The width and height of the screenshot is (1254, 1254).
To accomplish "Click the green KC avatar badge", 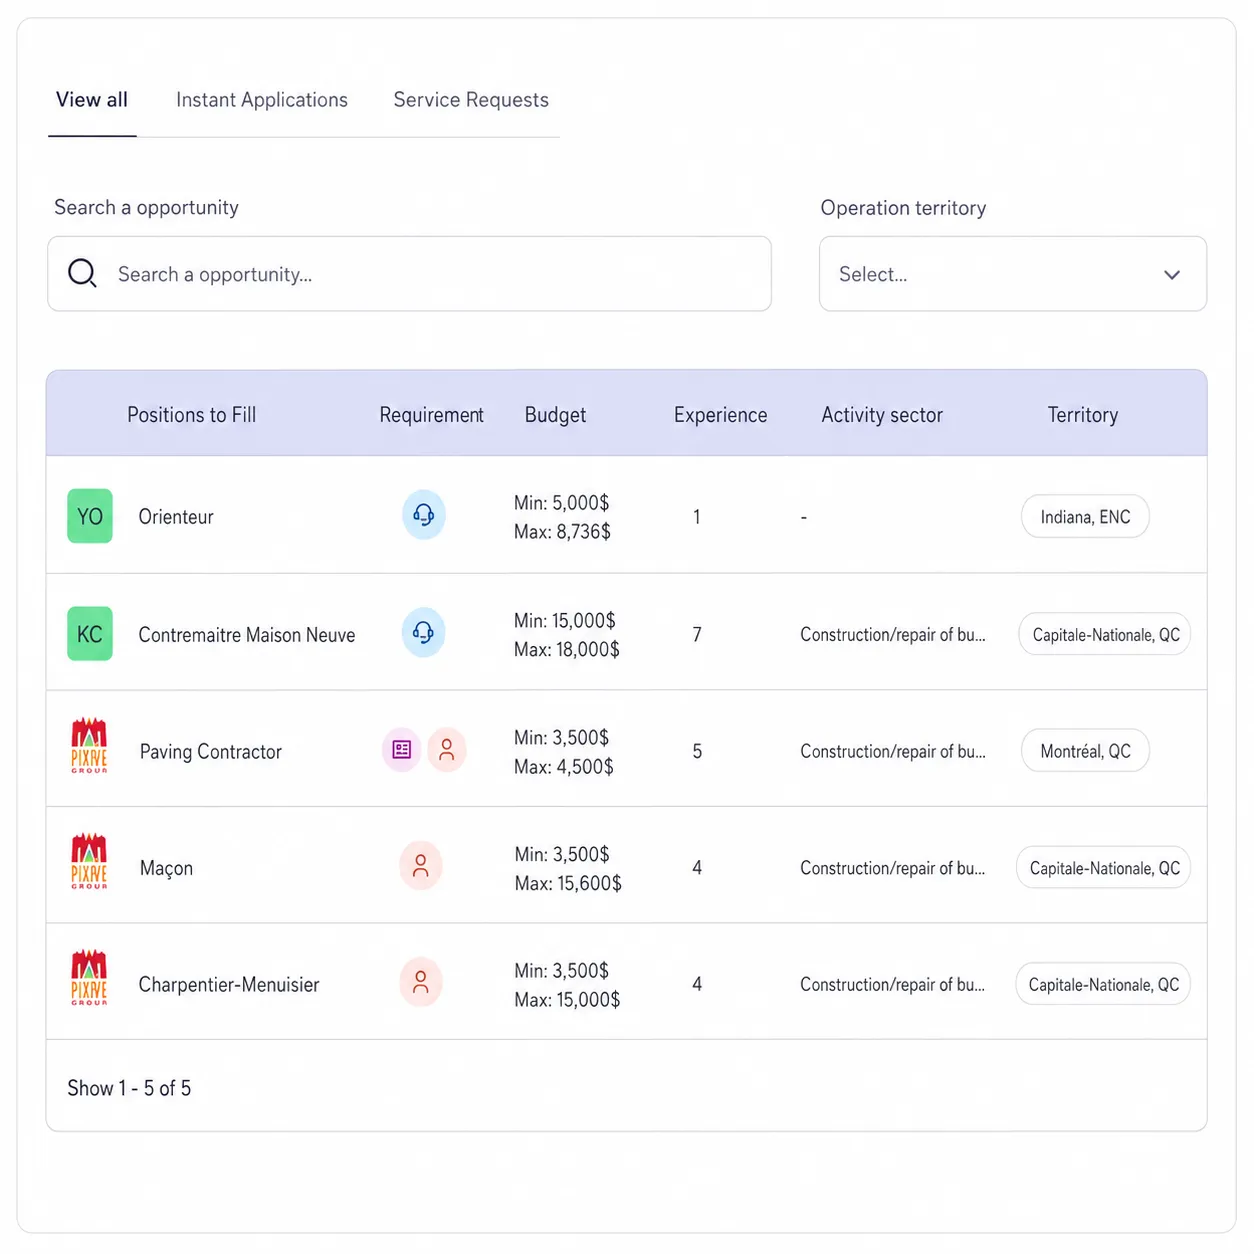I will (90, 634).
